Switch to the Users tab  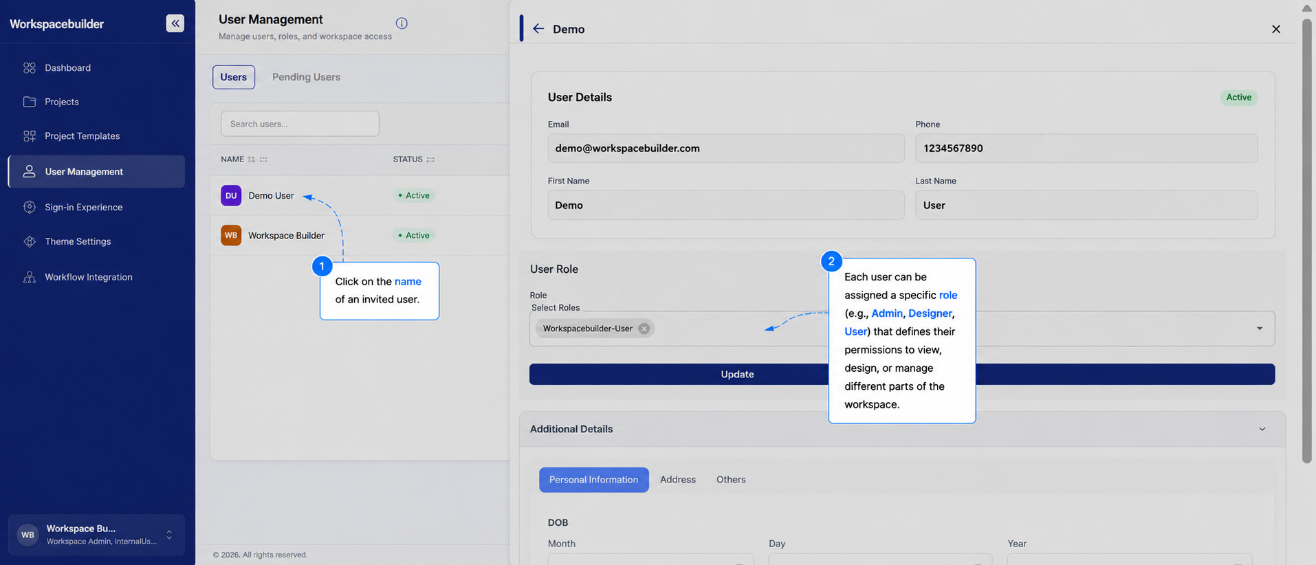click(x=233, y=77)
